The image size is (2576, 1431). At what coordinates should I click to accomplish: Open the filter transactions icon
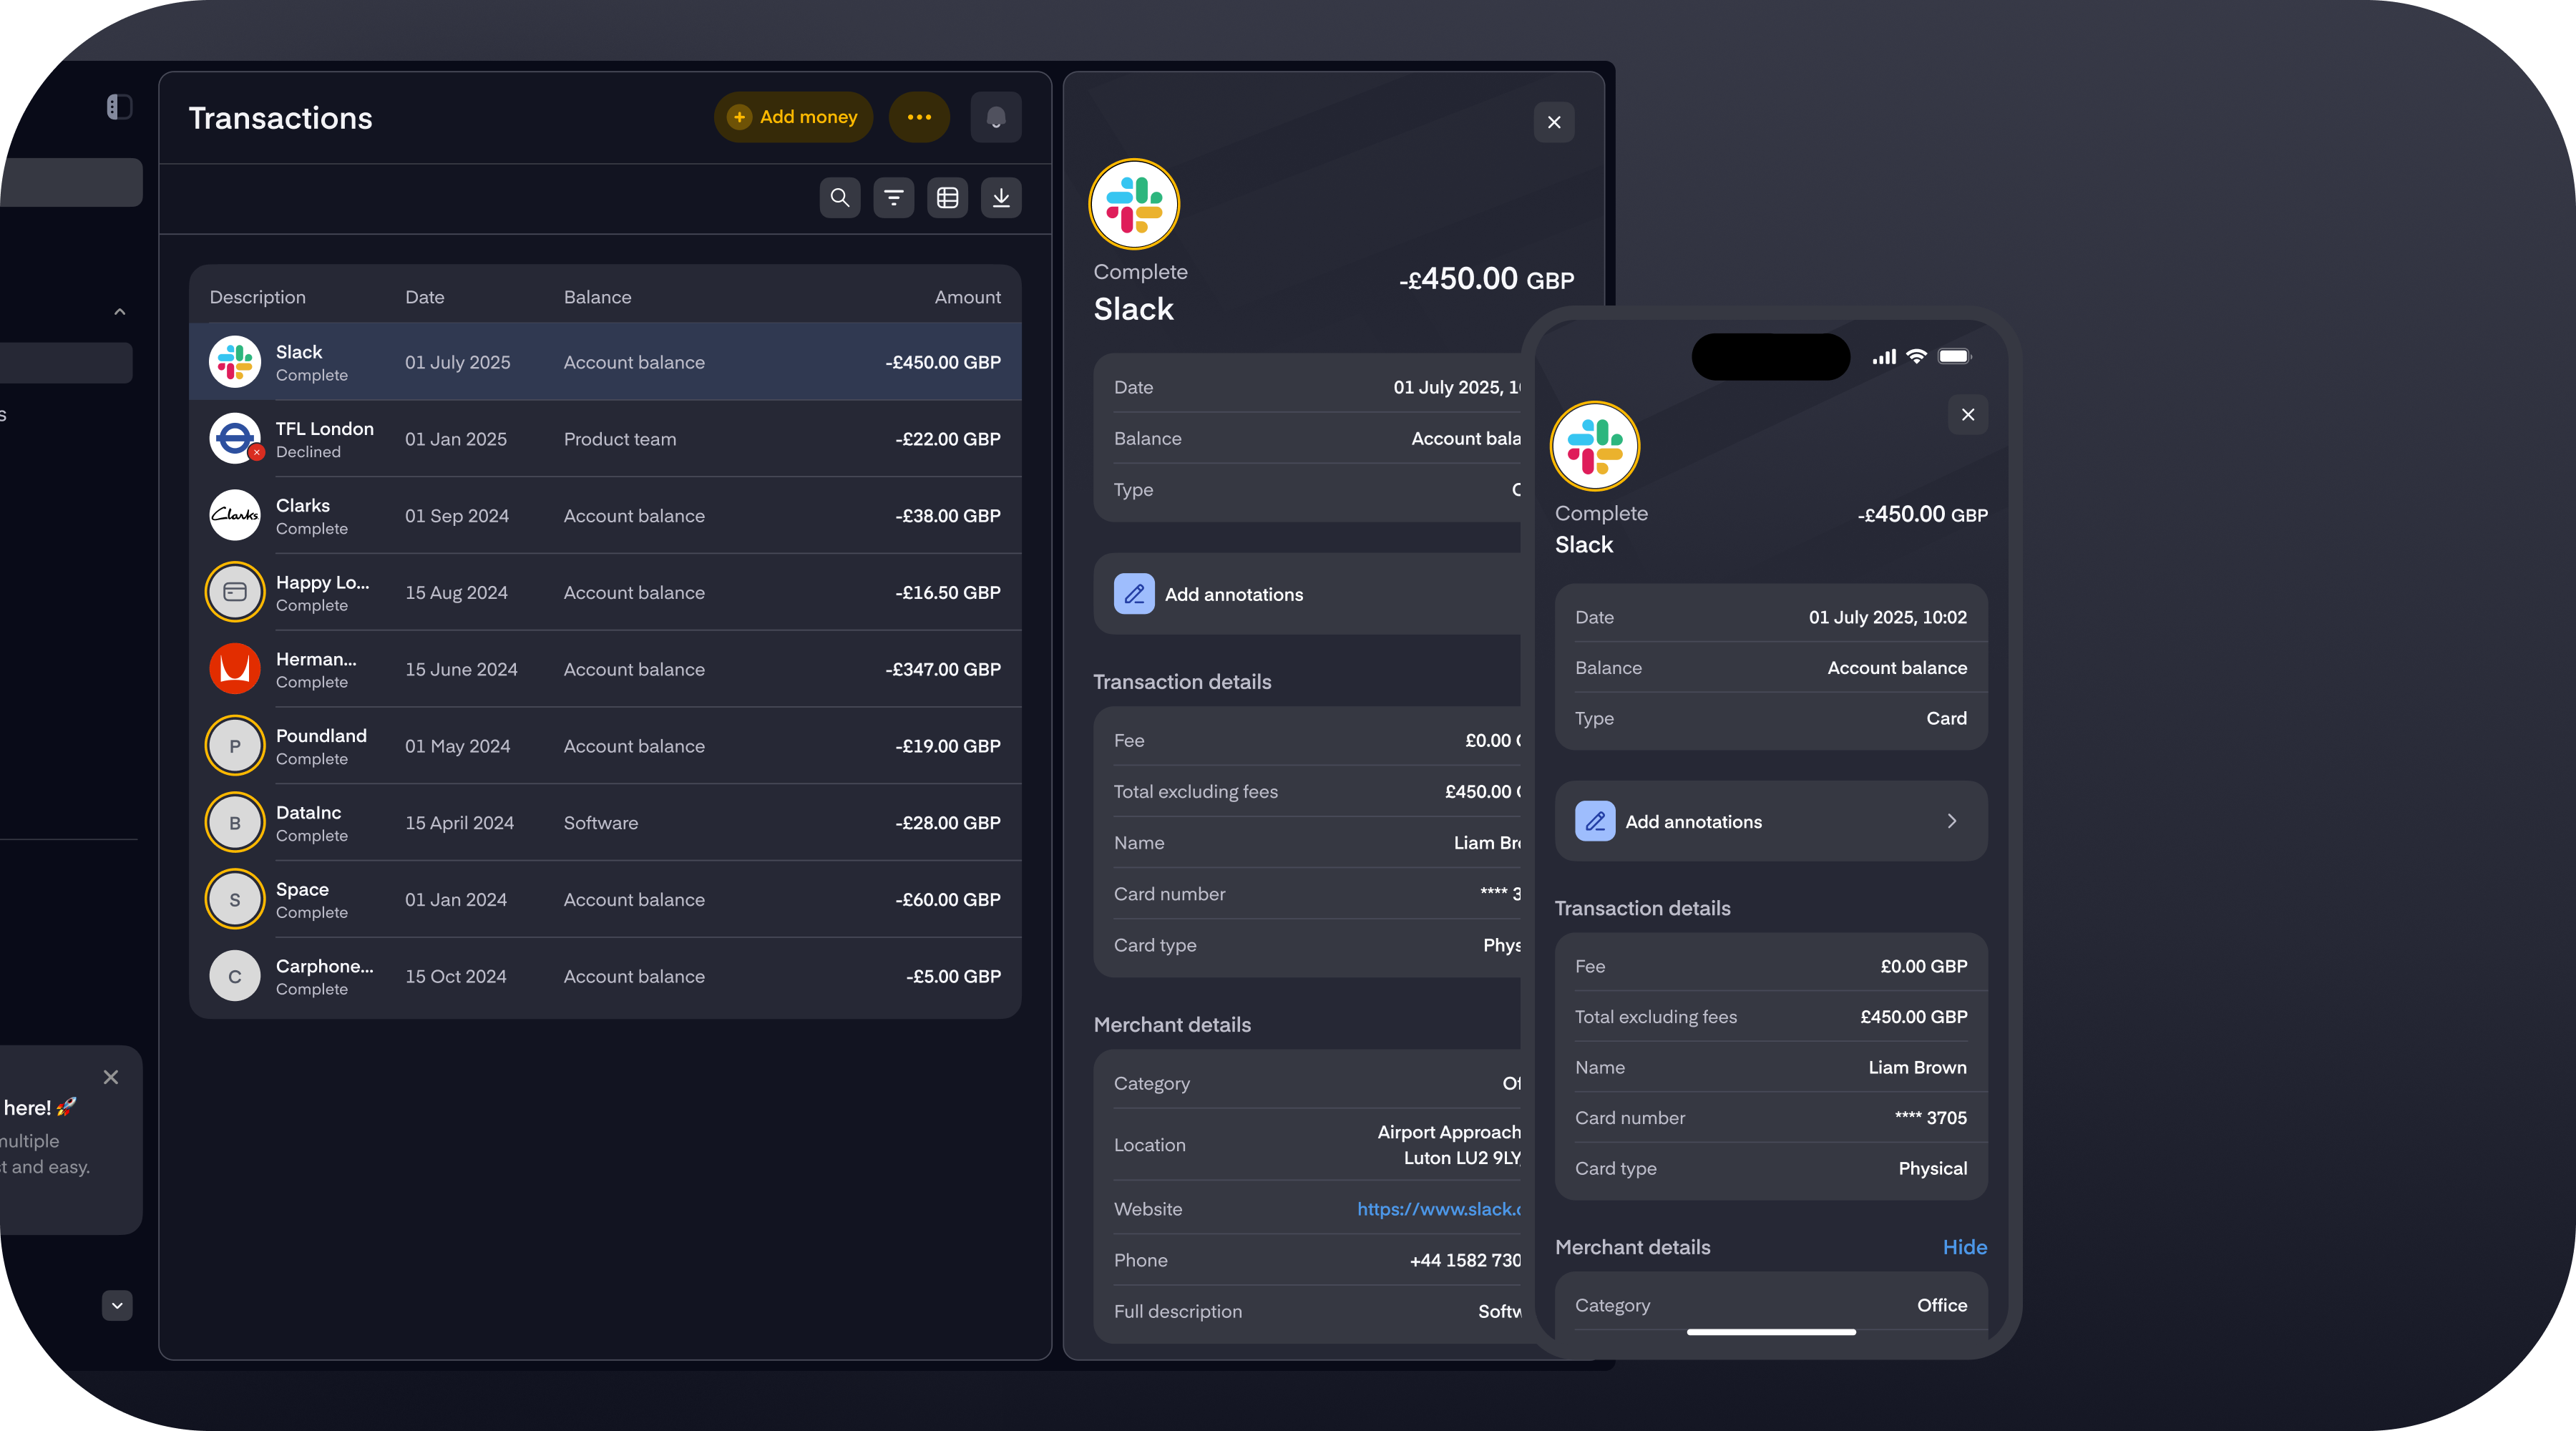tap(893, 198)
